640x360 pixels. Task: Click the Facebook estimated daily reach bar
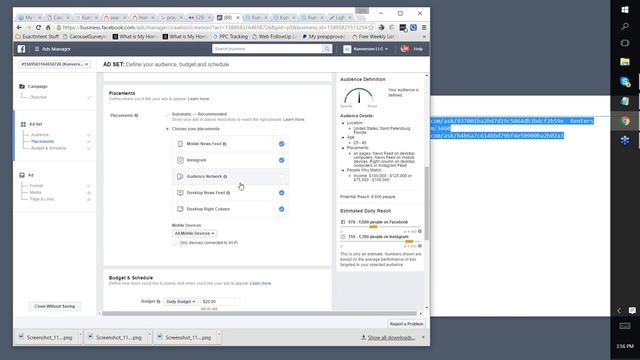tap(381, 227)
